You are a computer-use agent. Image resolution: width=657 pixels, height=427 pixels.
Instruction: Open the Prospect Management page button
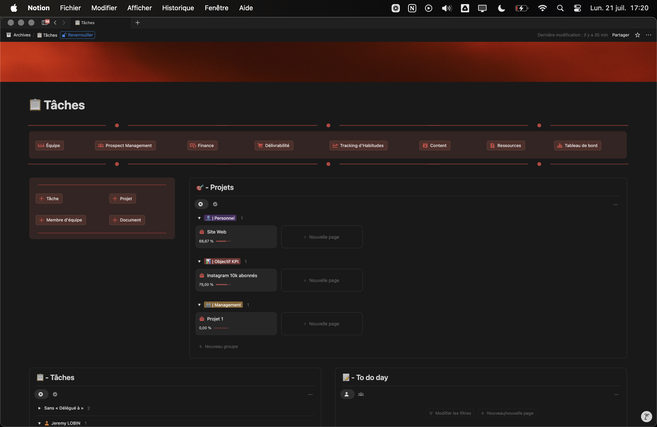(125, 145)
